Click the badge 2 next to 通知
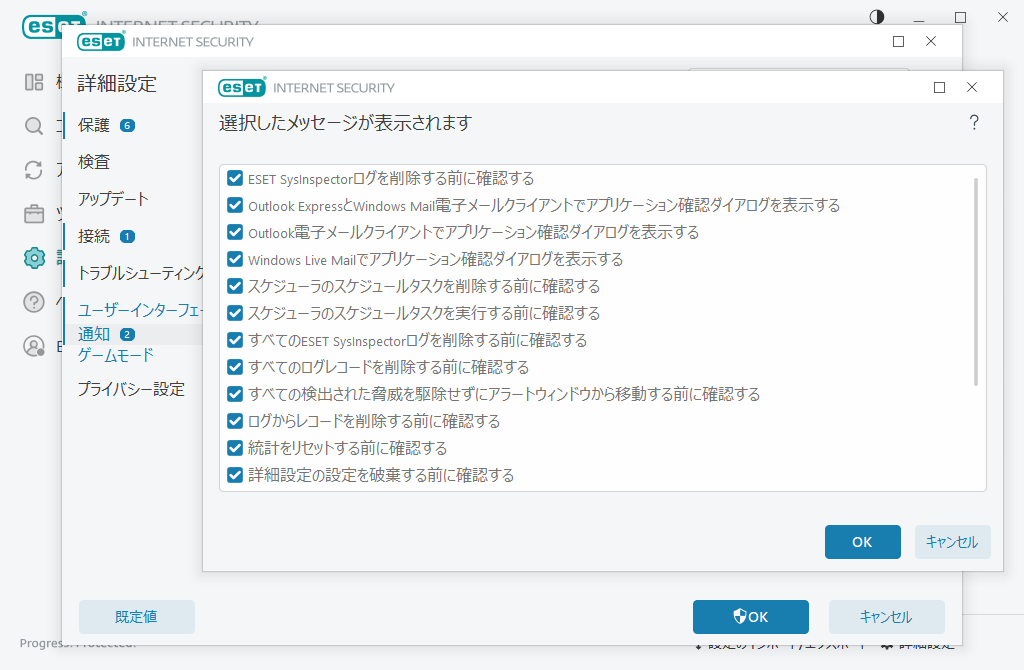 point(127,334)
